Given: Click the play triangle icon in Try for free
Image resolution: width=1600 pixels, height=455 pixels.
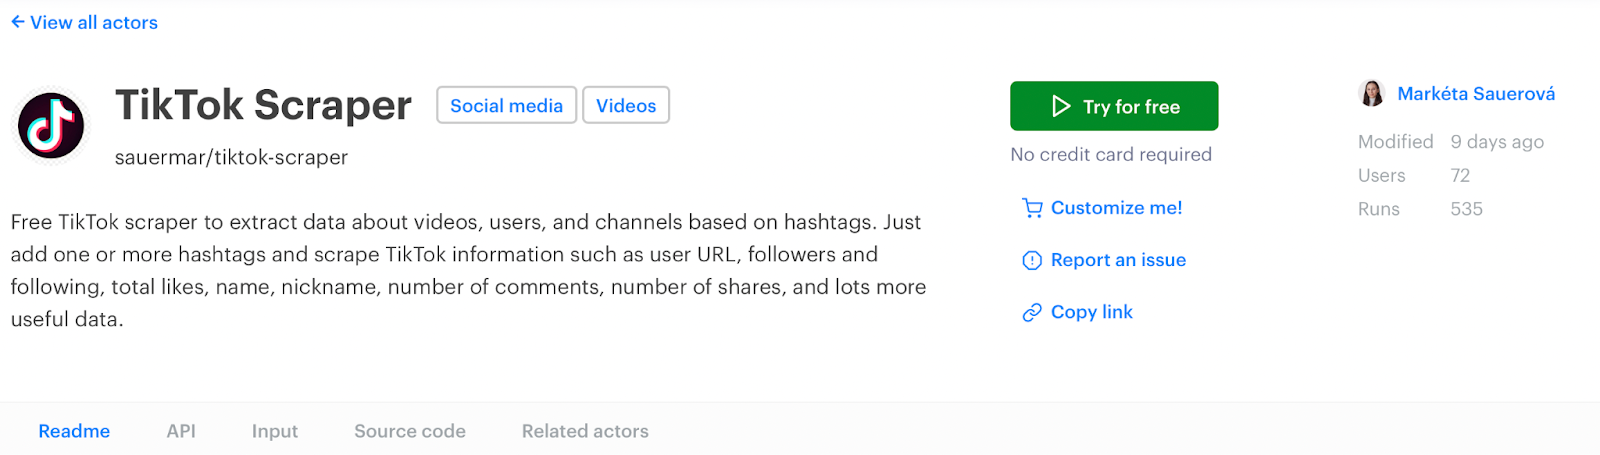Looking at the screenshot, I should [x=1061, y=106].
